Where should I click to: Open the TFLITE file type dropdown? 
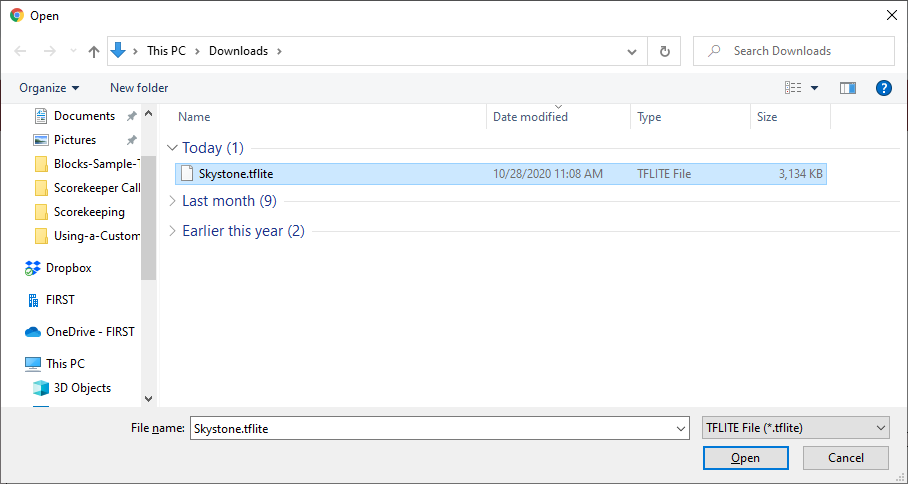795,428
